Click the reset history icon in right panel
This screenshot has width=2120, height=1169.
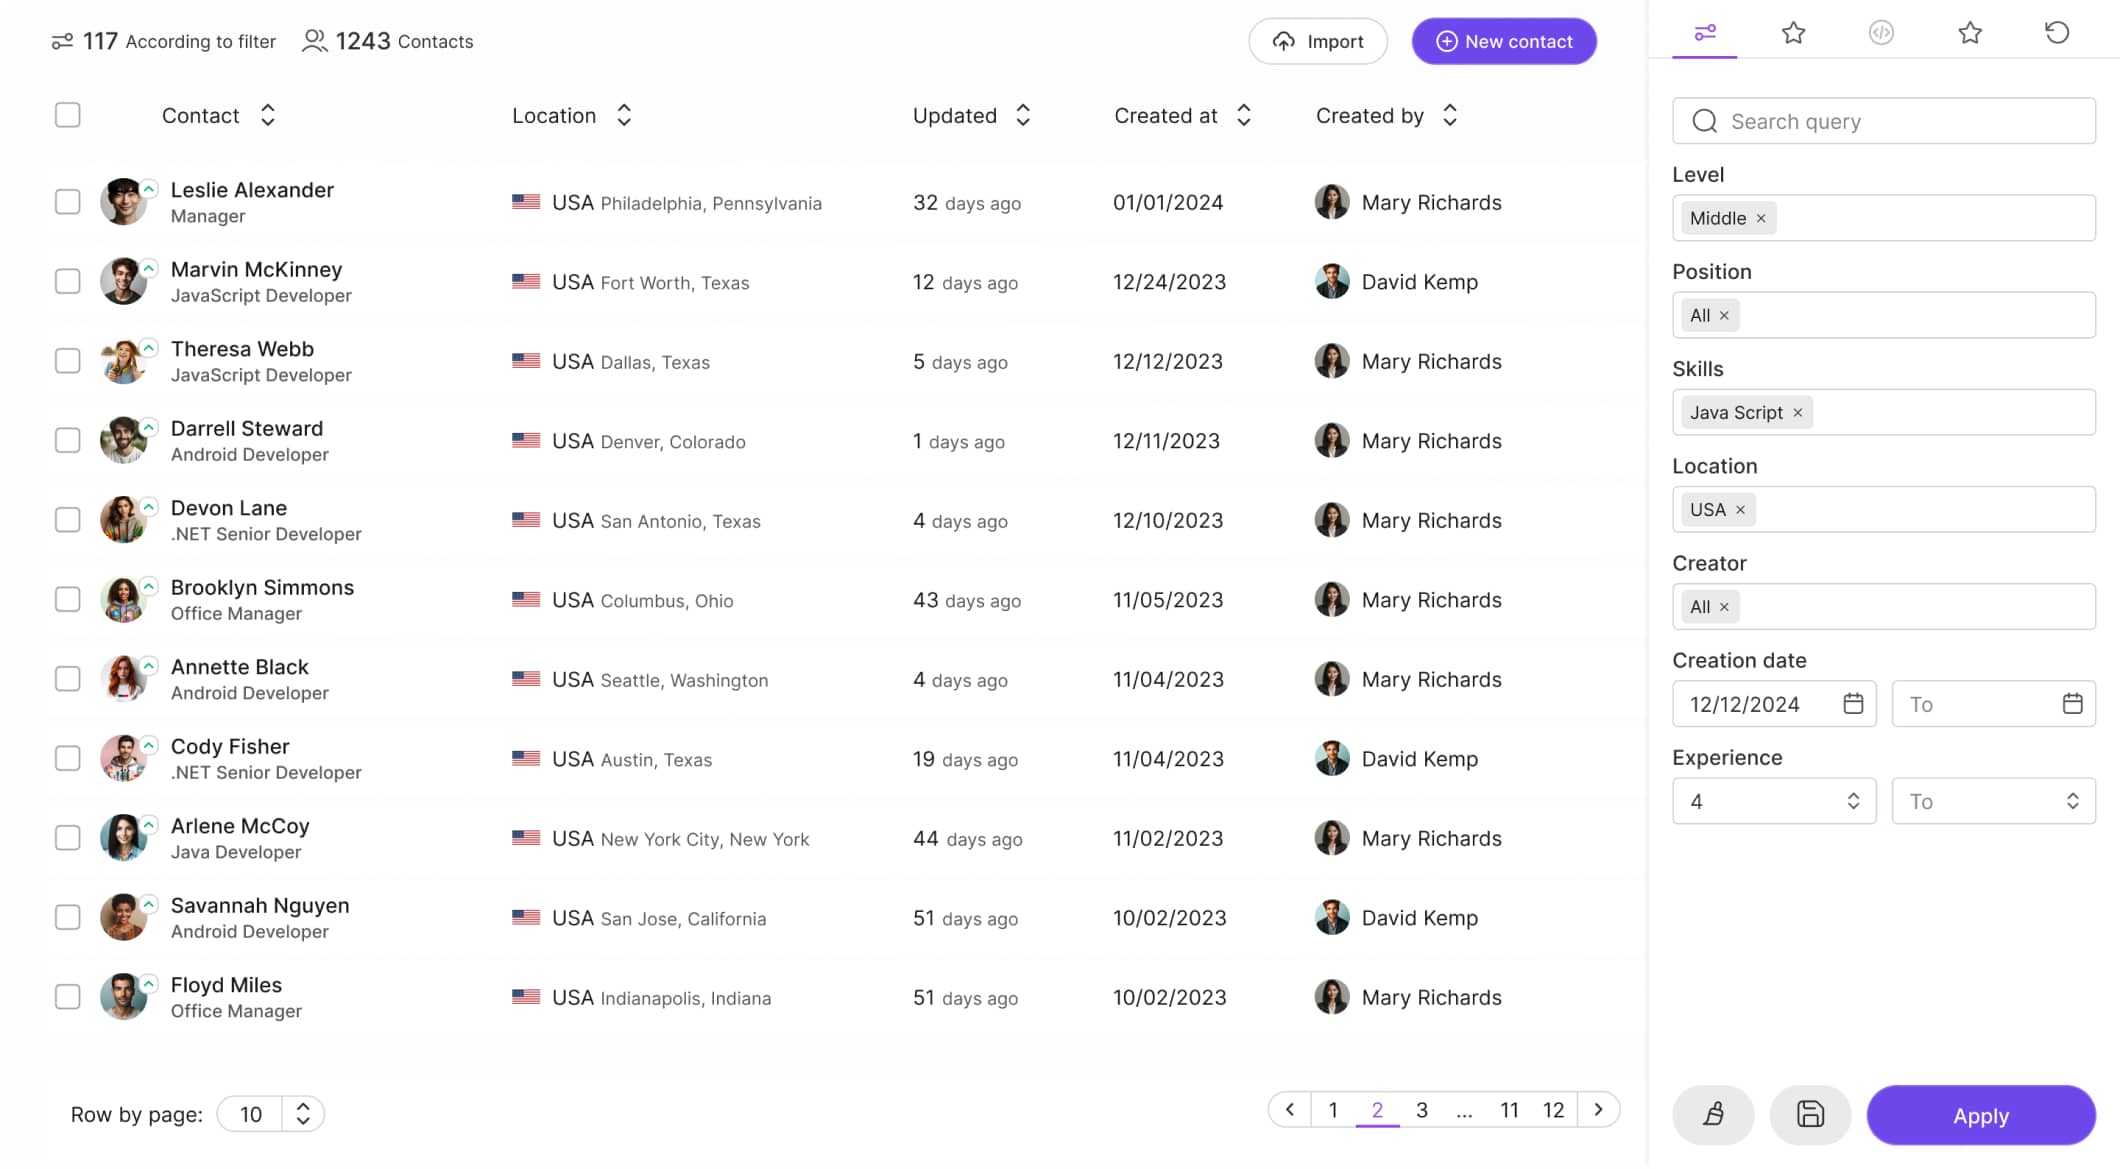click(x=2057, y=33)
